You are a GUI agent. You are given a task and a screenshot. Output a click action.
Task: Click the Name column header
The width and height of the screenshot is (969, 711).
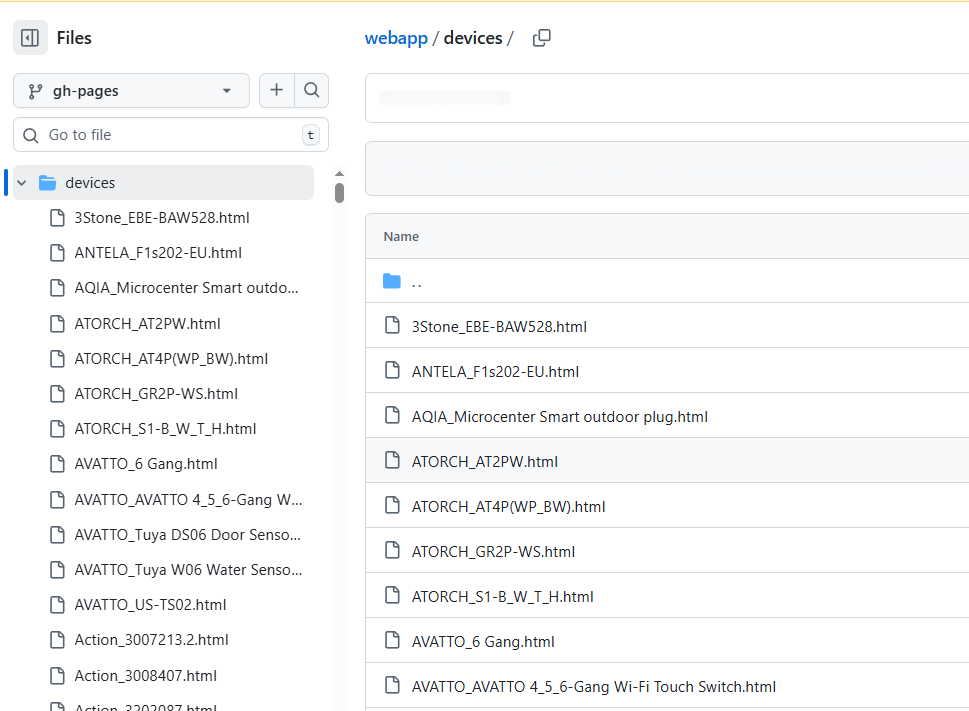point(401,237)
